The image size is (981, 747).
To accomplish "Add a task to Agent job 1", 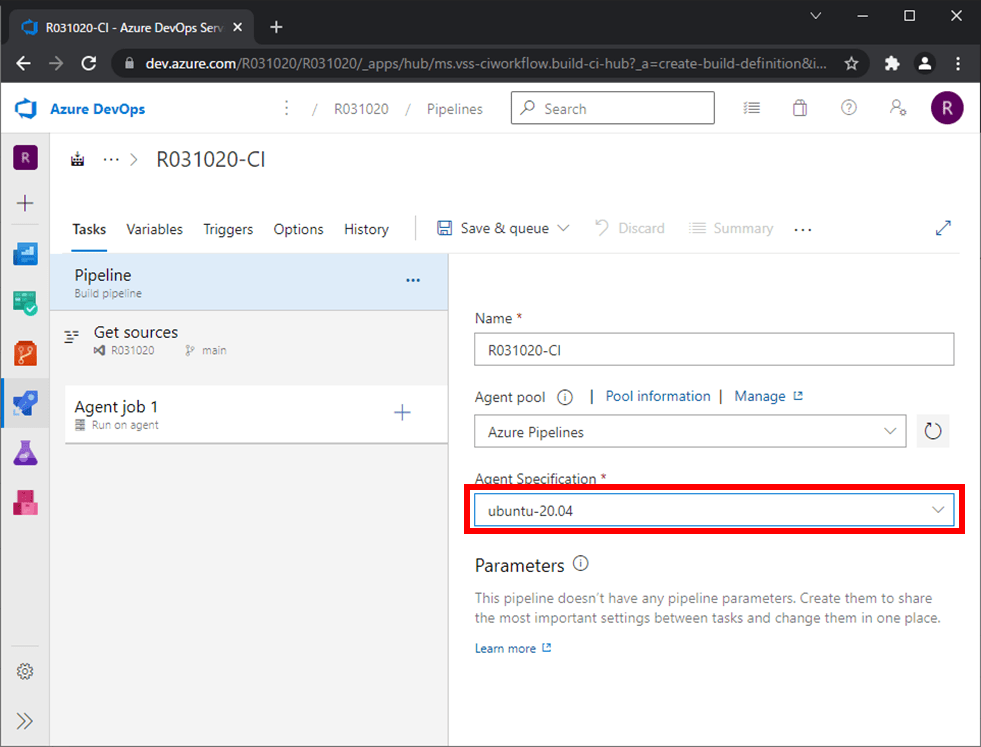I will [402, 412].
